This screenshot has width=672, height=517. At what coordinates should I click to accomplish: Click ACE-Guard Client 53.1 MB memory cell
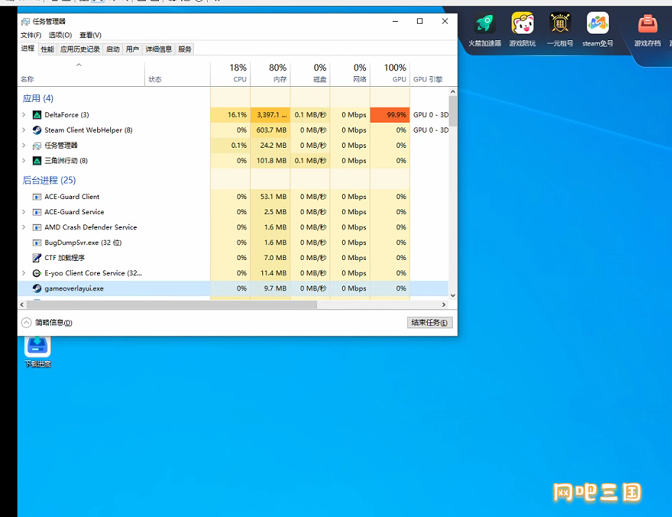coord(270,197)
